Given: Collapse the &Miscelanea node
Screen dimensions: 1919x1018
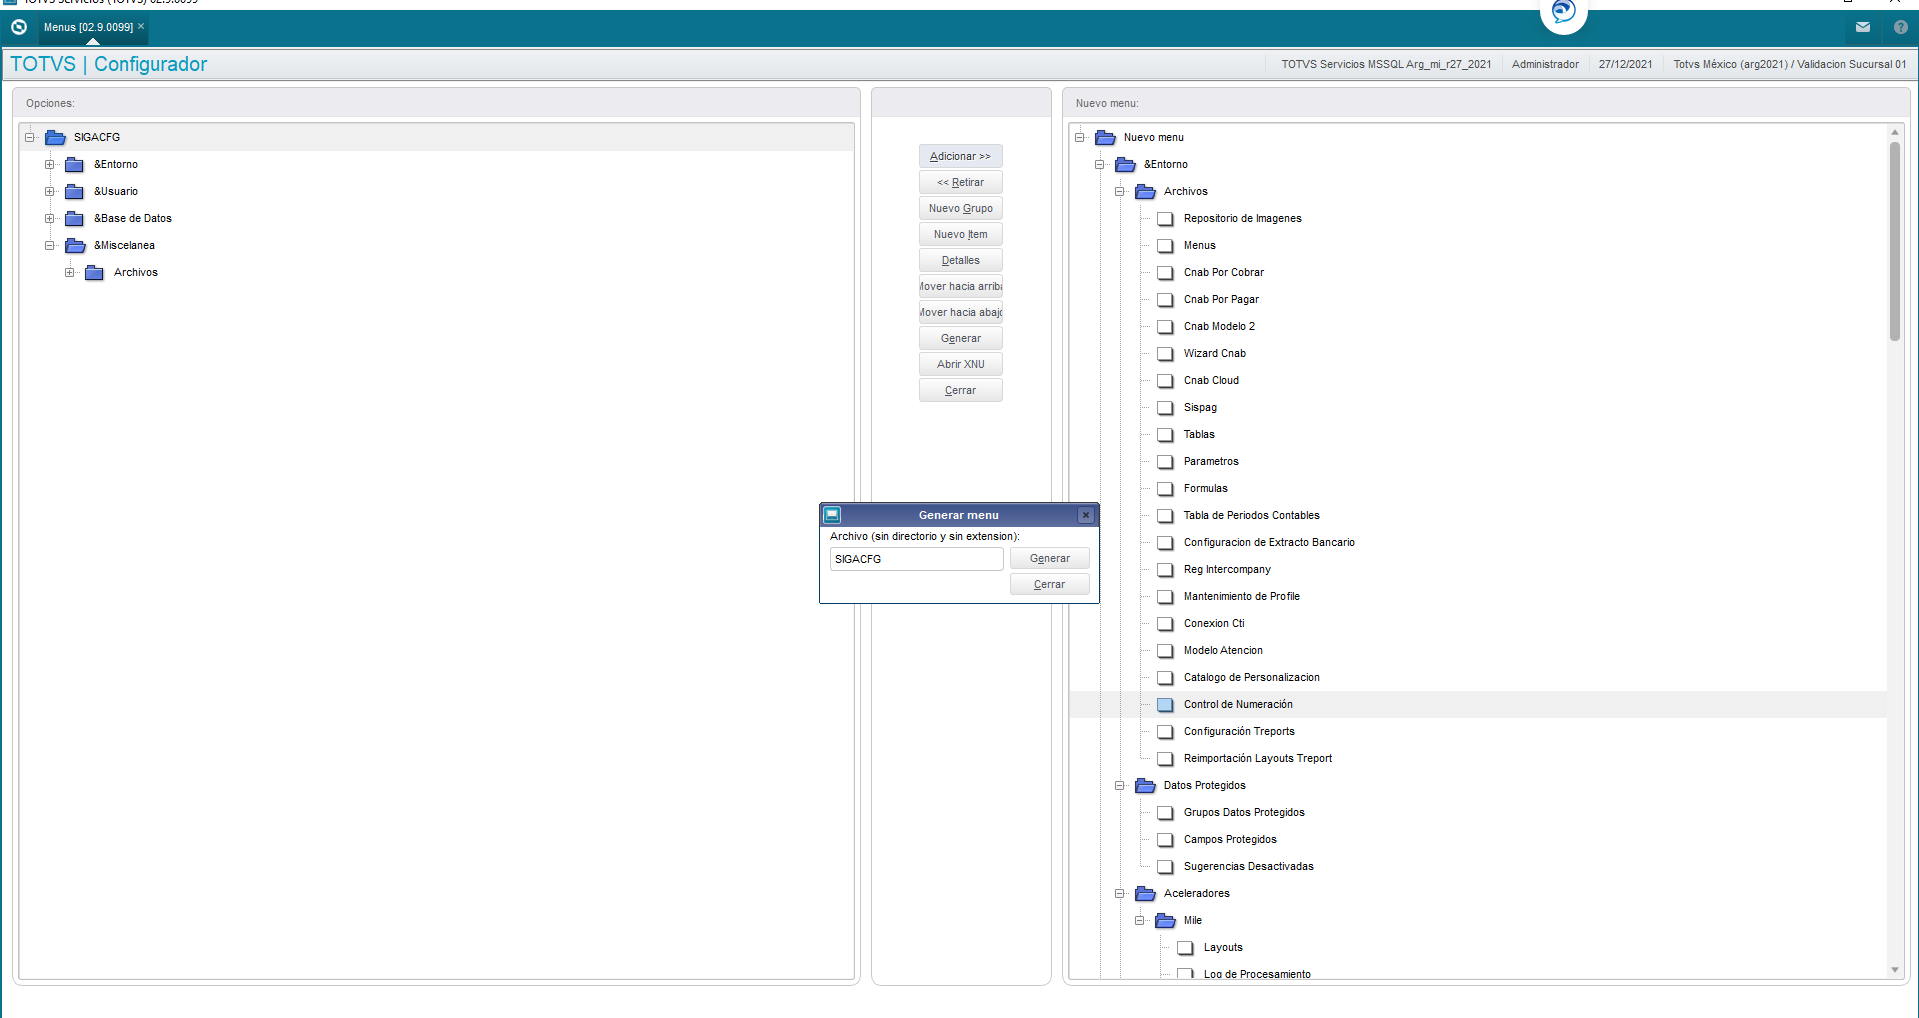Looking at the screenshot, I should pos(50,245).
